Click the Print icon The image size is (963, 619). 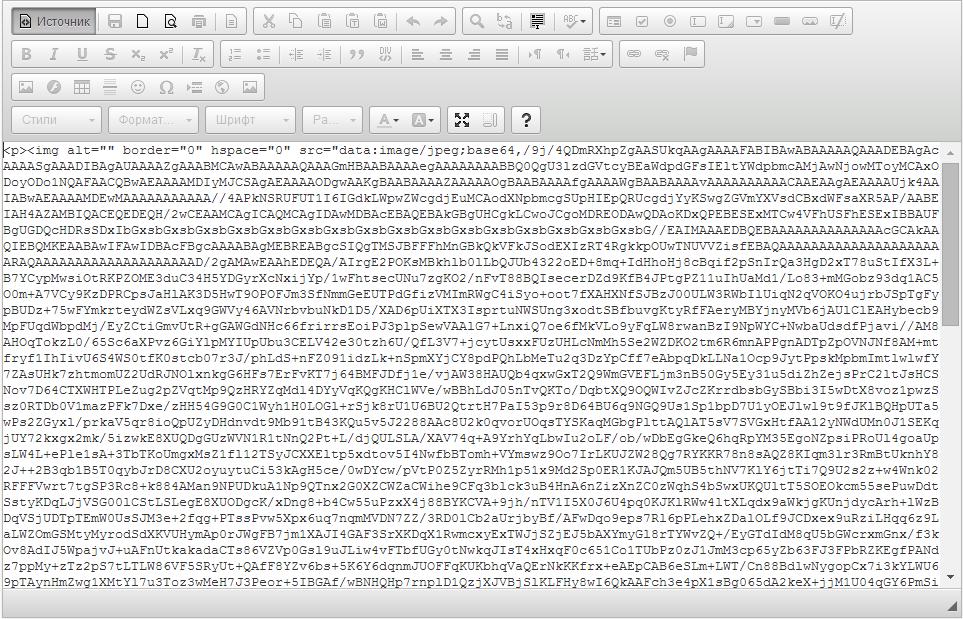tap(199, 21)
